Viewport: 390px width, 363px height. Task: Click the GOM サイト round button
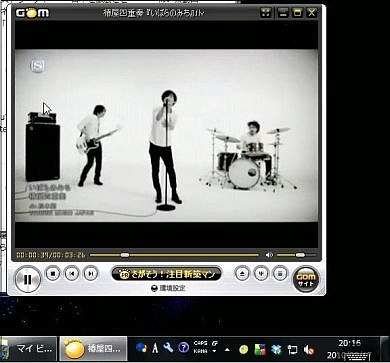pyautogui.click(x=306, y=280)
